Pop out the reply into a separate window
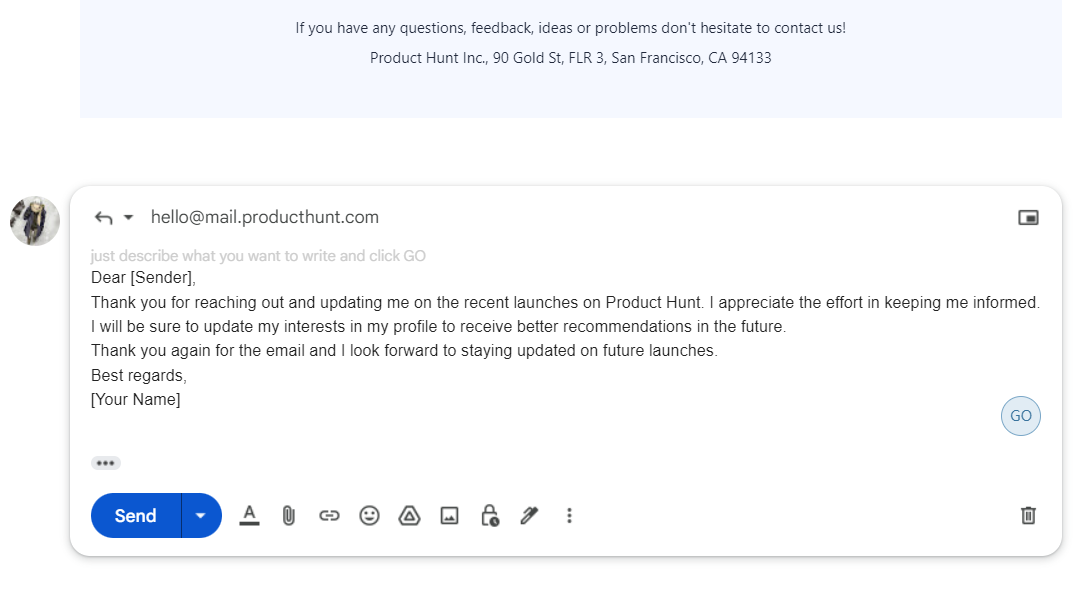This screenshot has height=603, width=1087. [1028, 218]
